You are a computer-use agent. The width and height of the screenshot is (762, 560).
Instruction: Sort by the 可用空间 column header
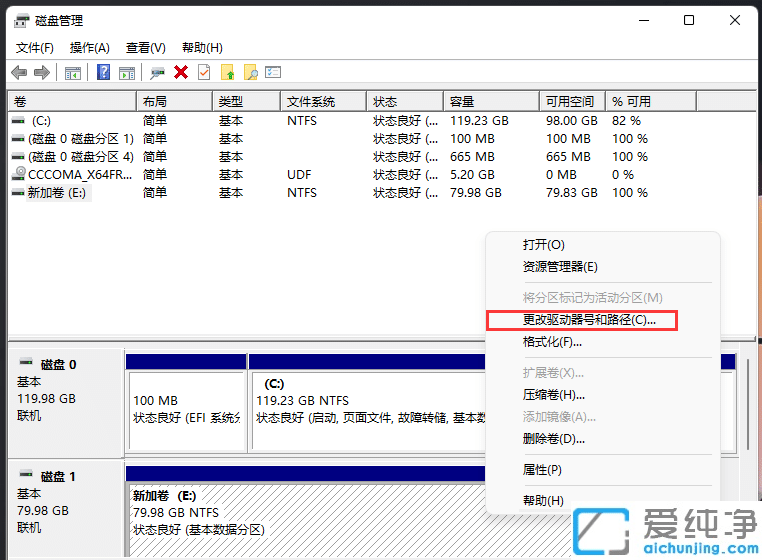pyautogui.click(x=573, y=102)
